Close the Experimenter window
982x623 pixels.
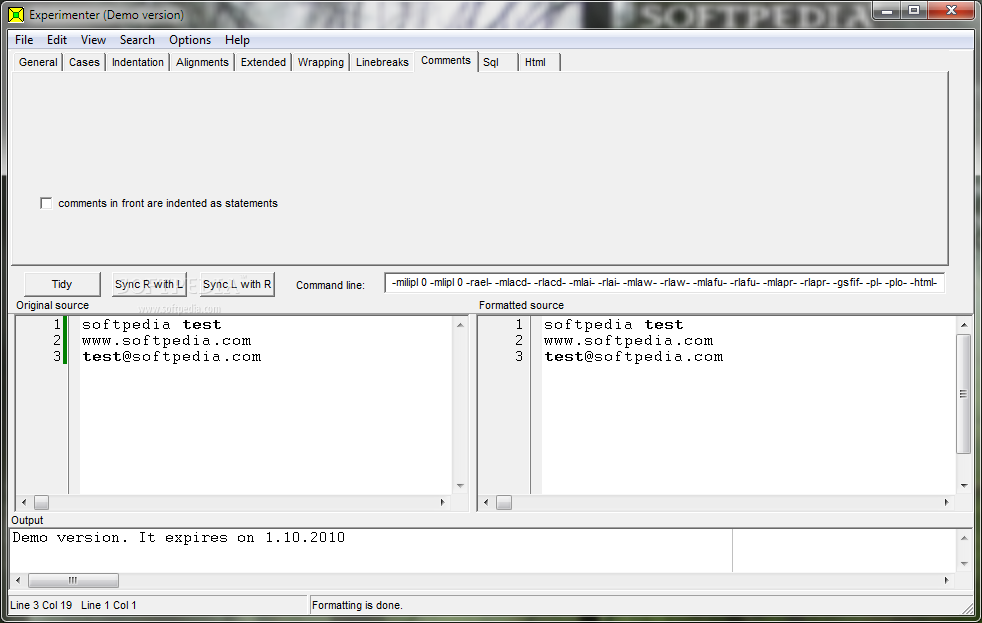tap(951, 11)
